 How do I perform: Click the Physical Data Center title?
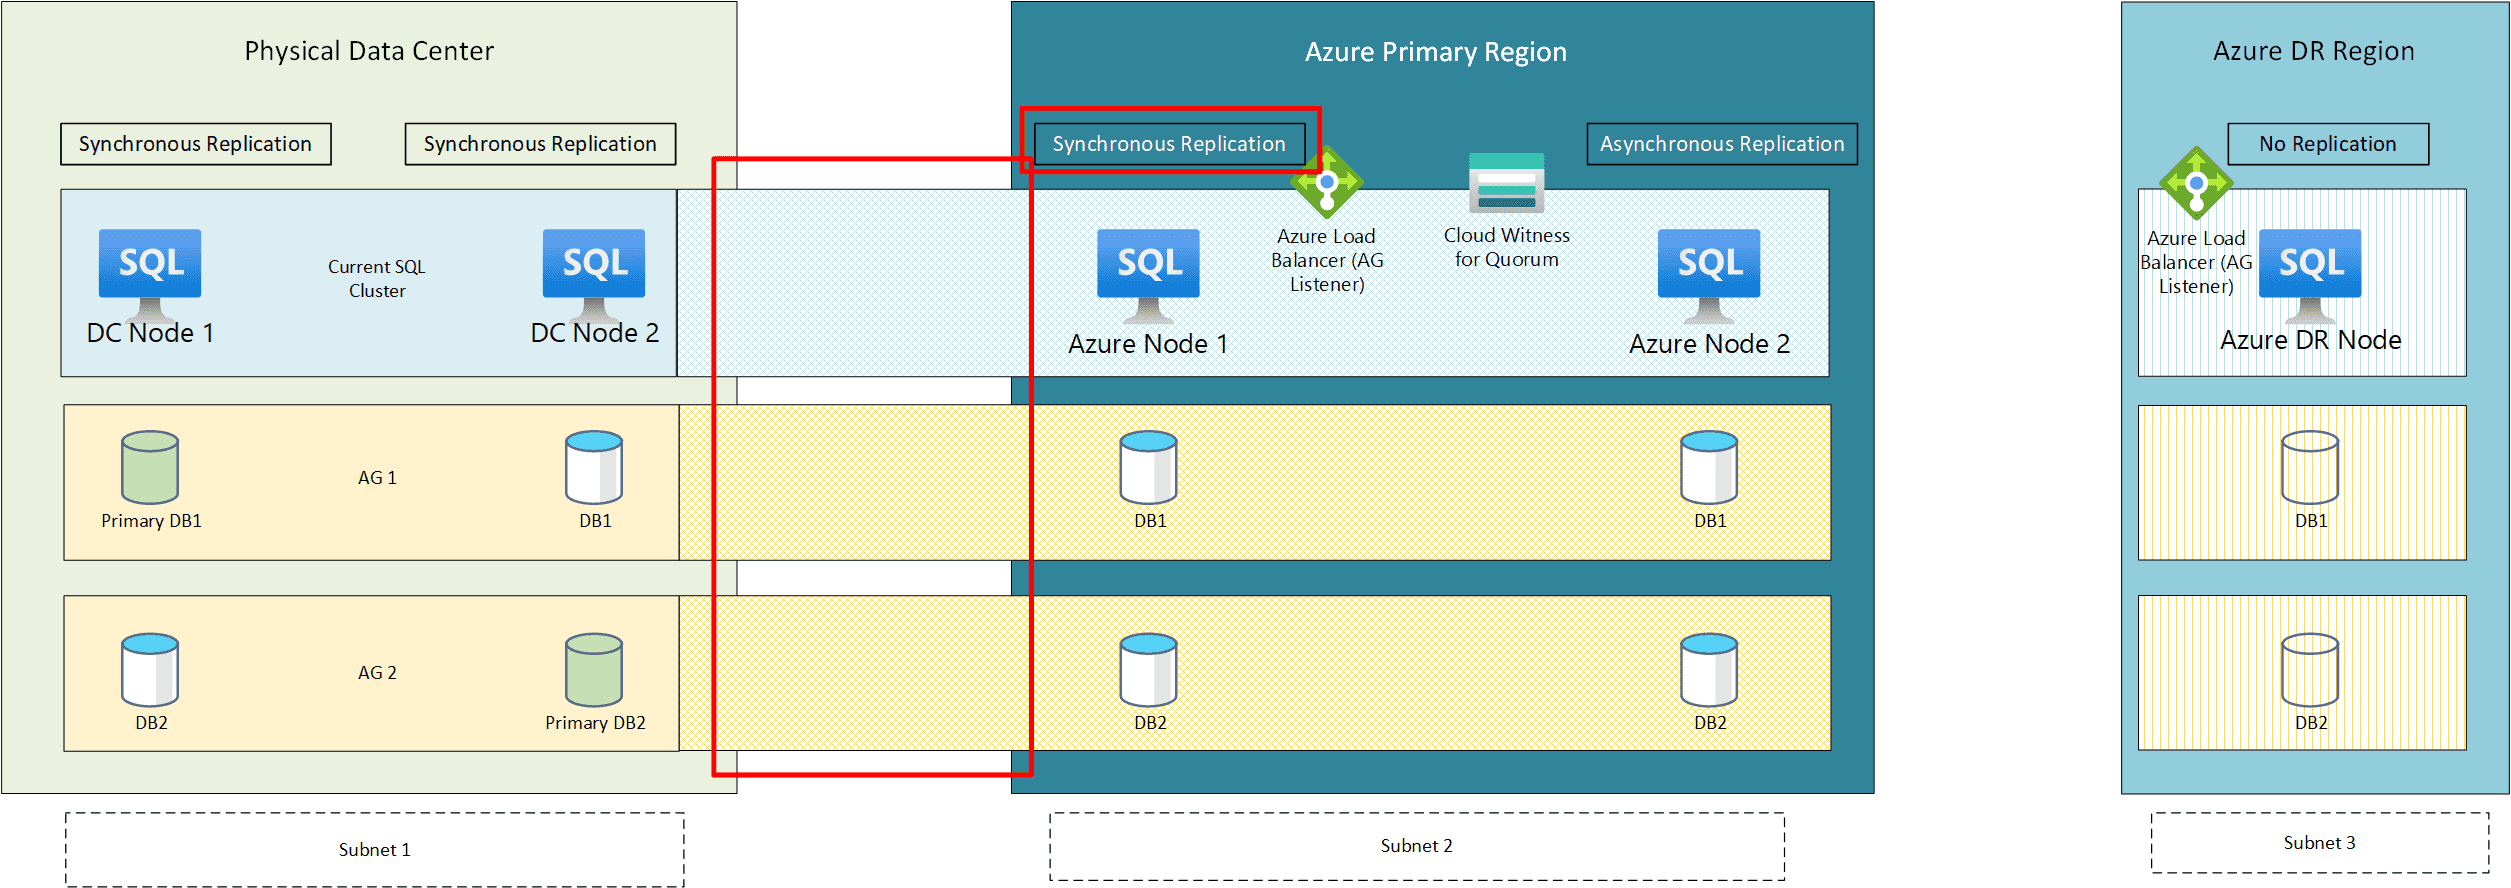(x=369, y=51)
